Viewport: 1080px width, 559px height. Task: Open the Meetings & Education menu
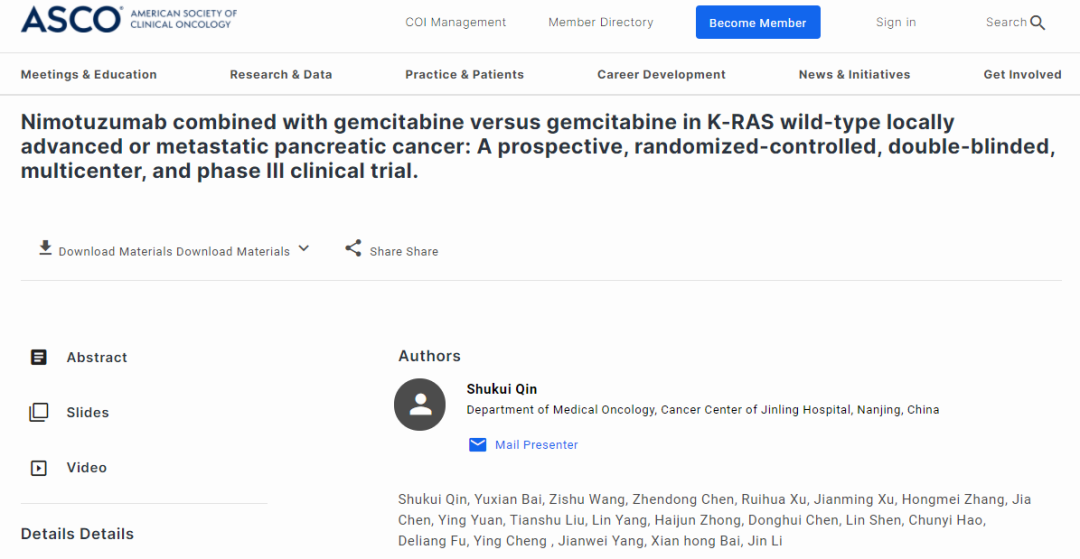pos(89,74)
